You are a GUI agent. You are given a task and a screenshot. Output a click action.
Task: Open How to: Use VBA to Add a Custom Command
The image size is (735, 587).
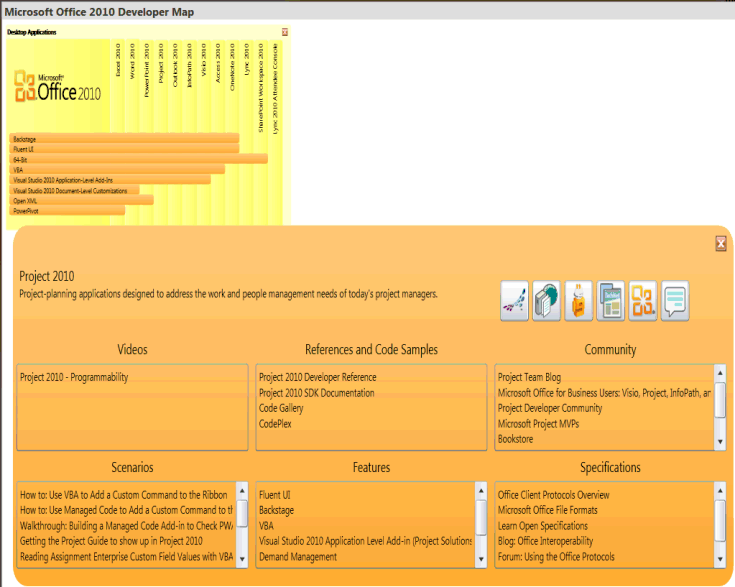(124, 495)
